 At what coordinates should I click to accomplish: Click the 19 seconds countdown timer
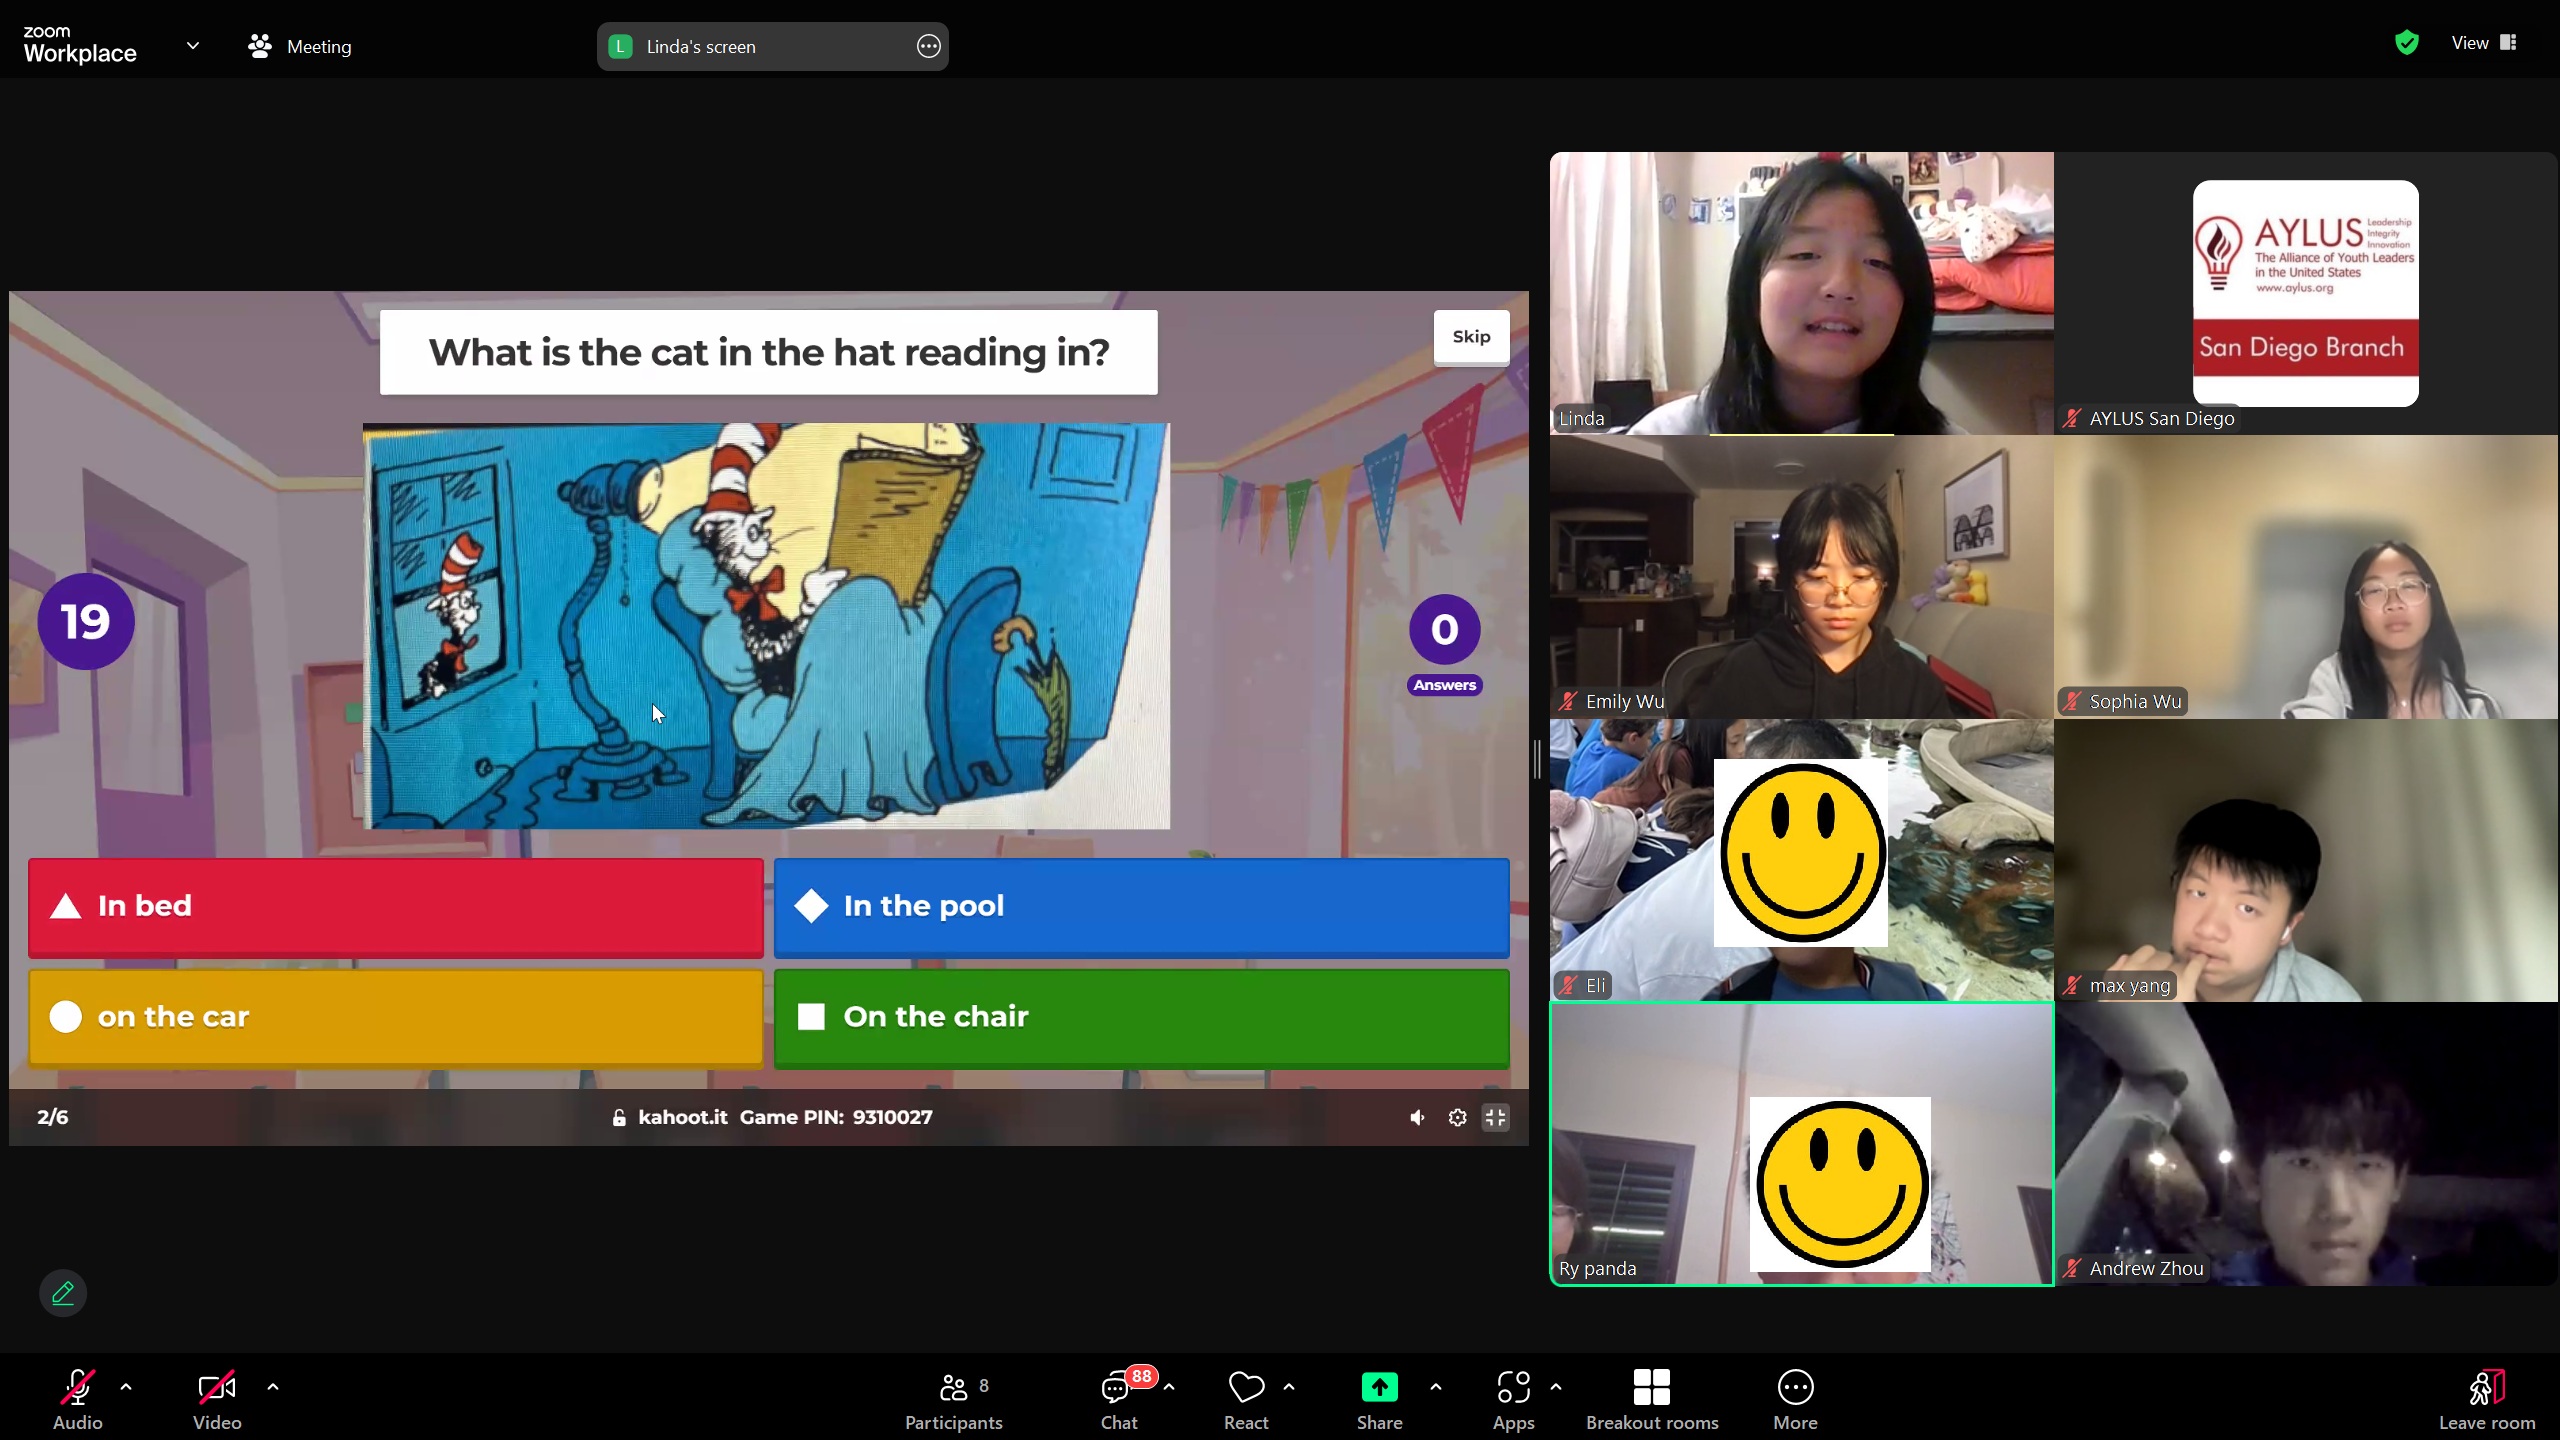tap(86, 621)
